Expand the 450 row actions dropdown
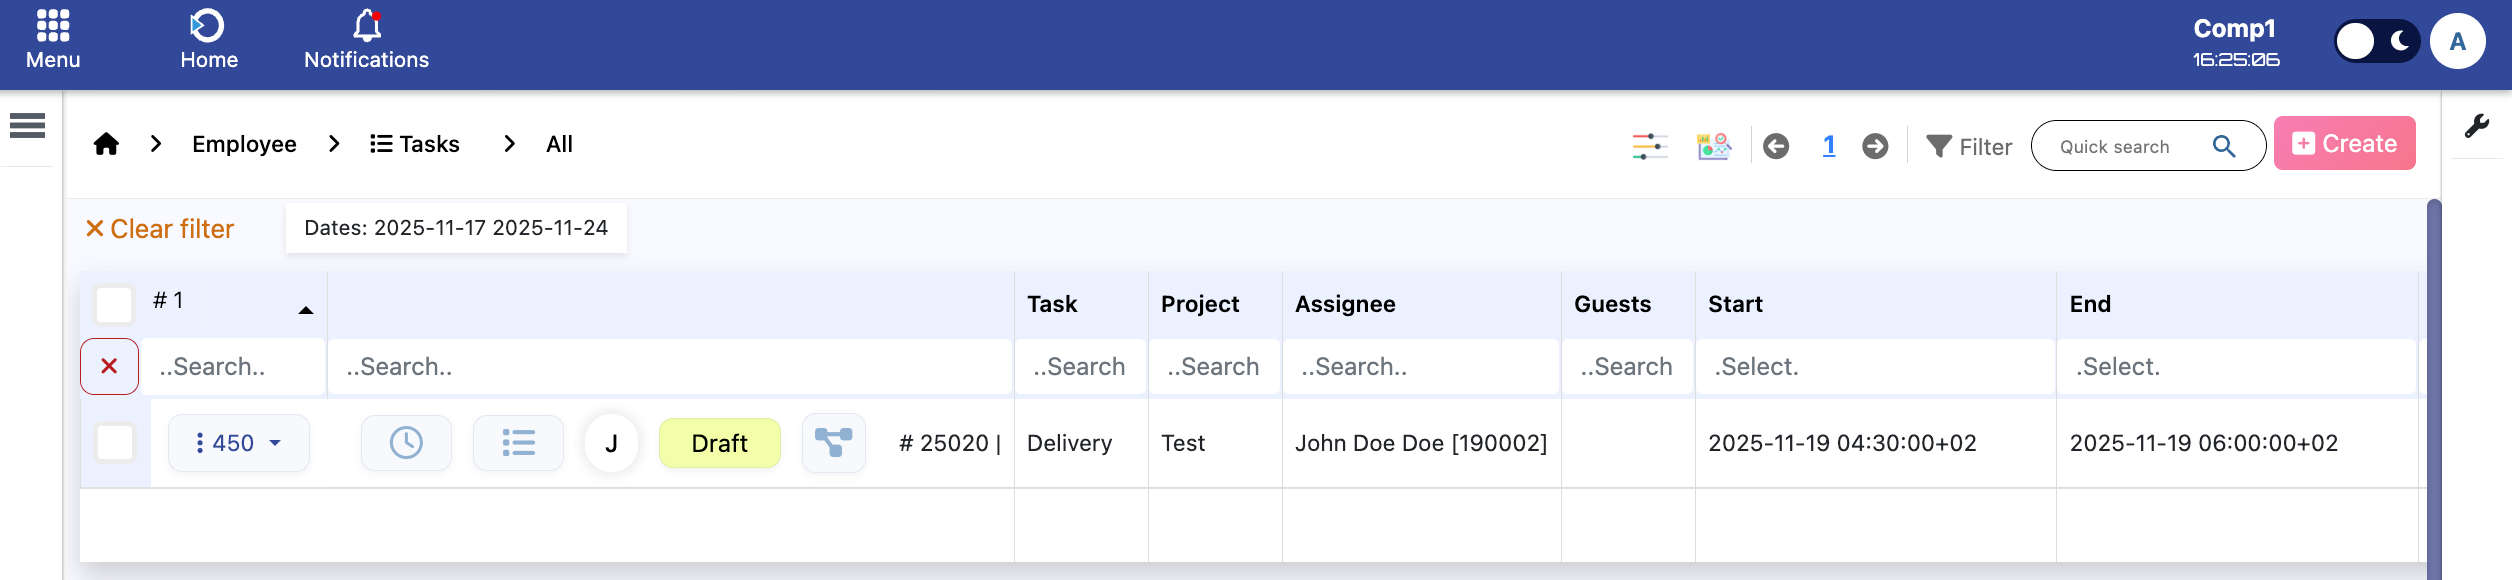The image size is (2512, 580). click(239, 443)
